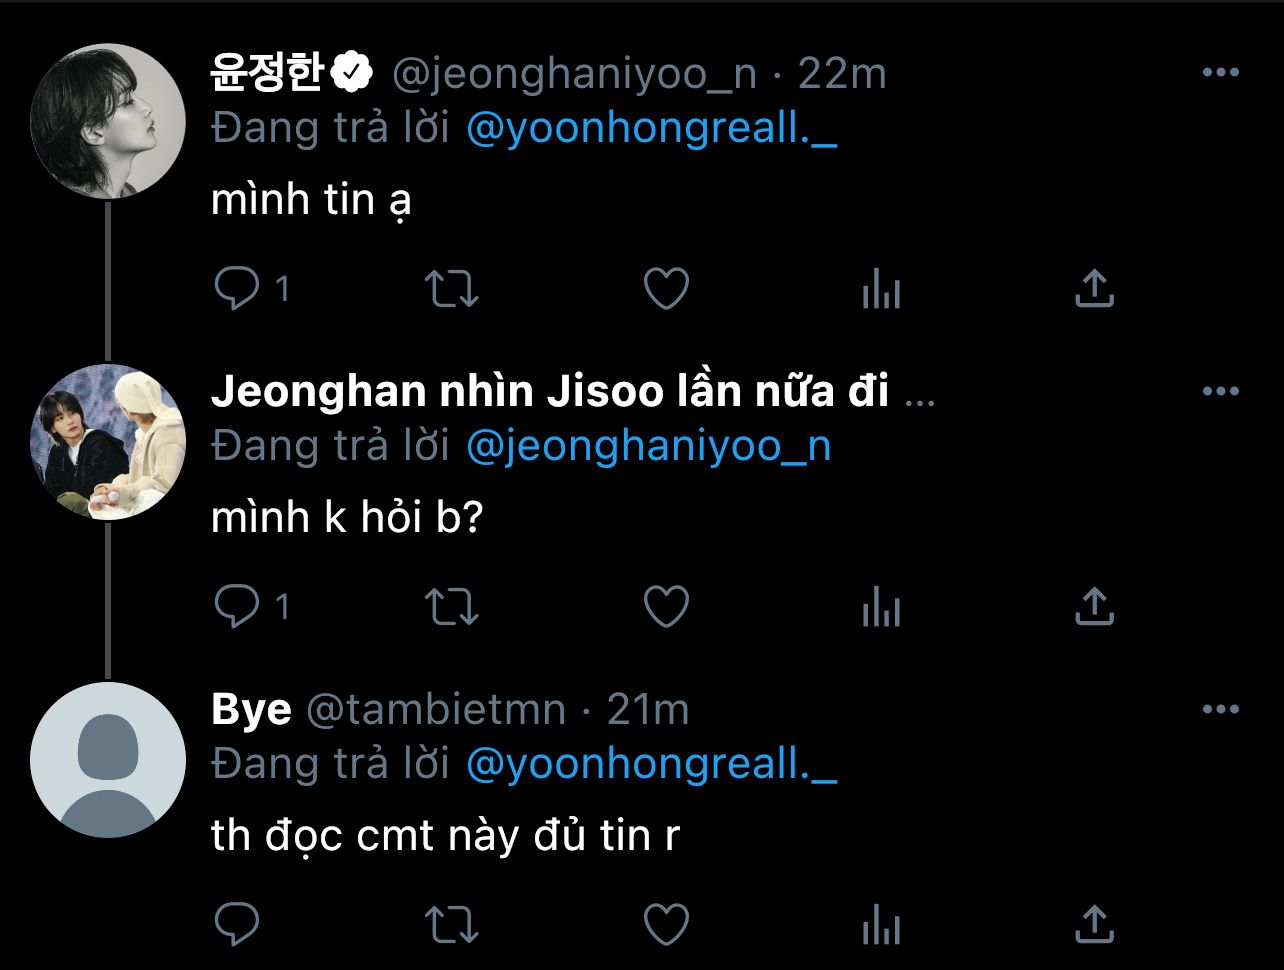Open more options for Bye's tweet
The width and height of the screenshot is (1284, 970).
[x=1220, y=709]
